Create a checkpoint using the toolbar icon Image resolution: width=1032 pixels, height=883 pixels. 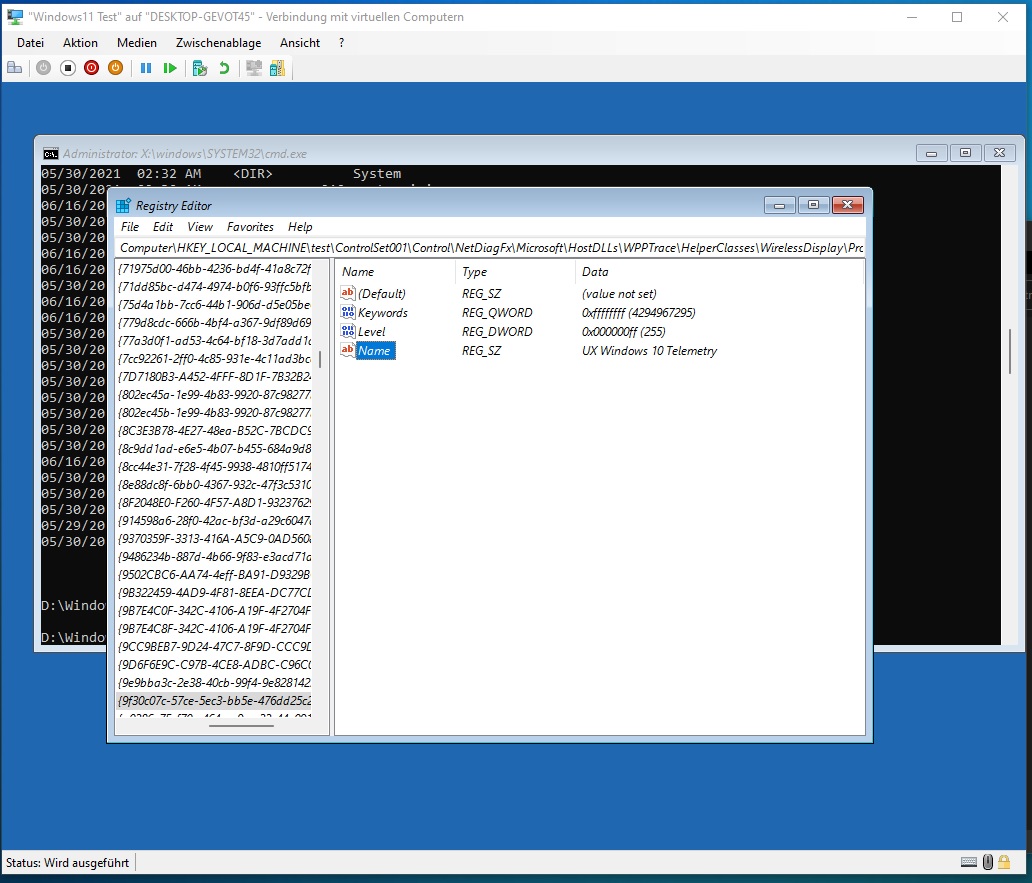[x=200, y=68]
